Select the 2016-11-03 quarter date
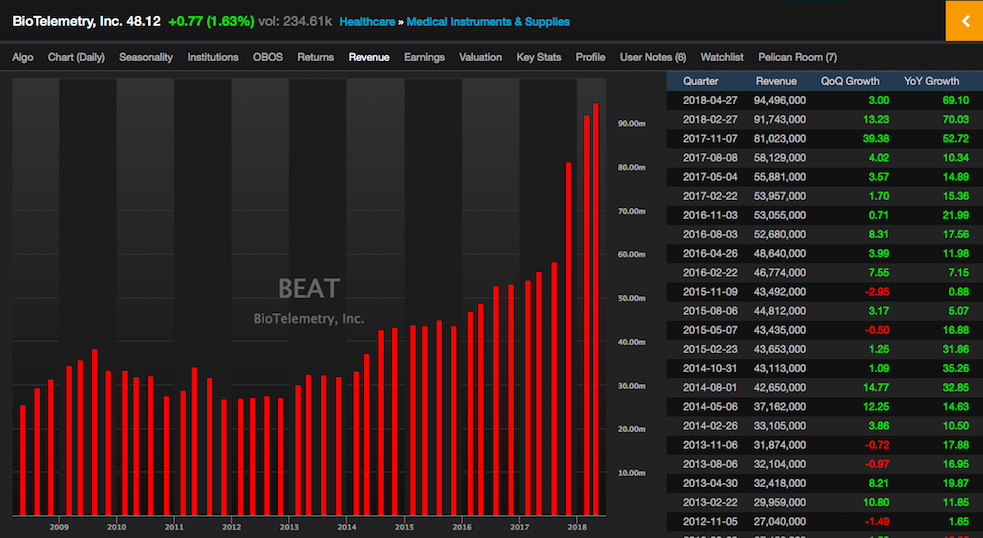The image size is (983, 538). tap(710, 215)
